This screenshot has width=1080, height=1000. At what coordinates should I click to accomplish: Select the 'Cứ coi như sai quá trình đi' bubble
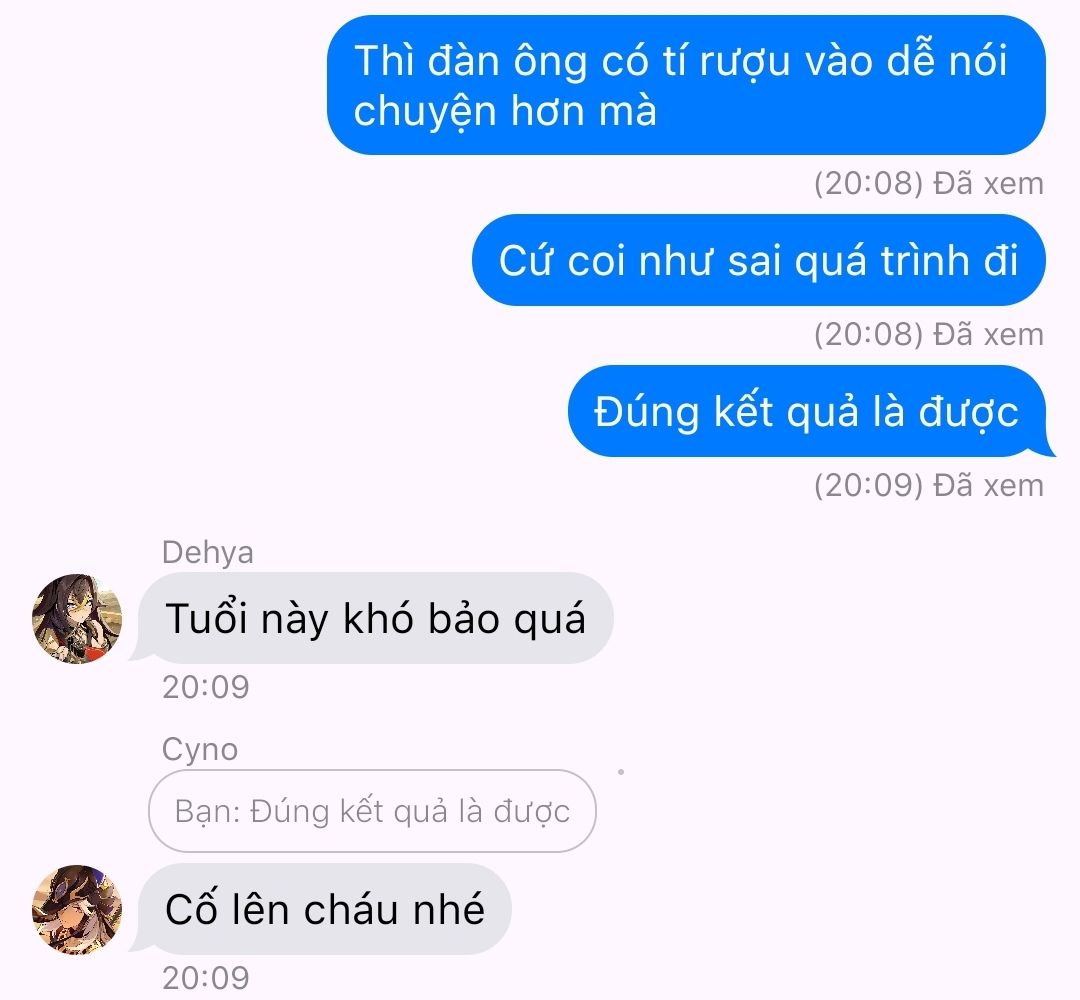[x=759, y=260]
